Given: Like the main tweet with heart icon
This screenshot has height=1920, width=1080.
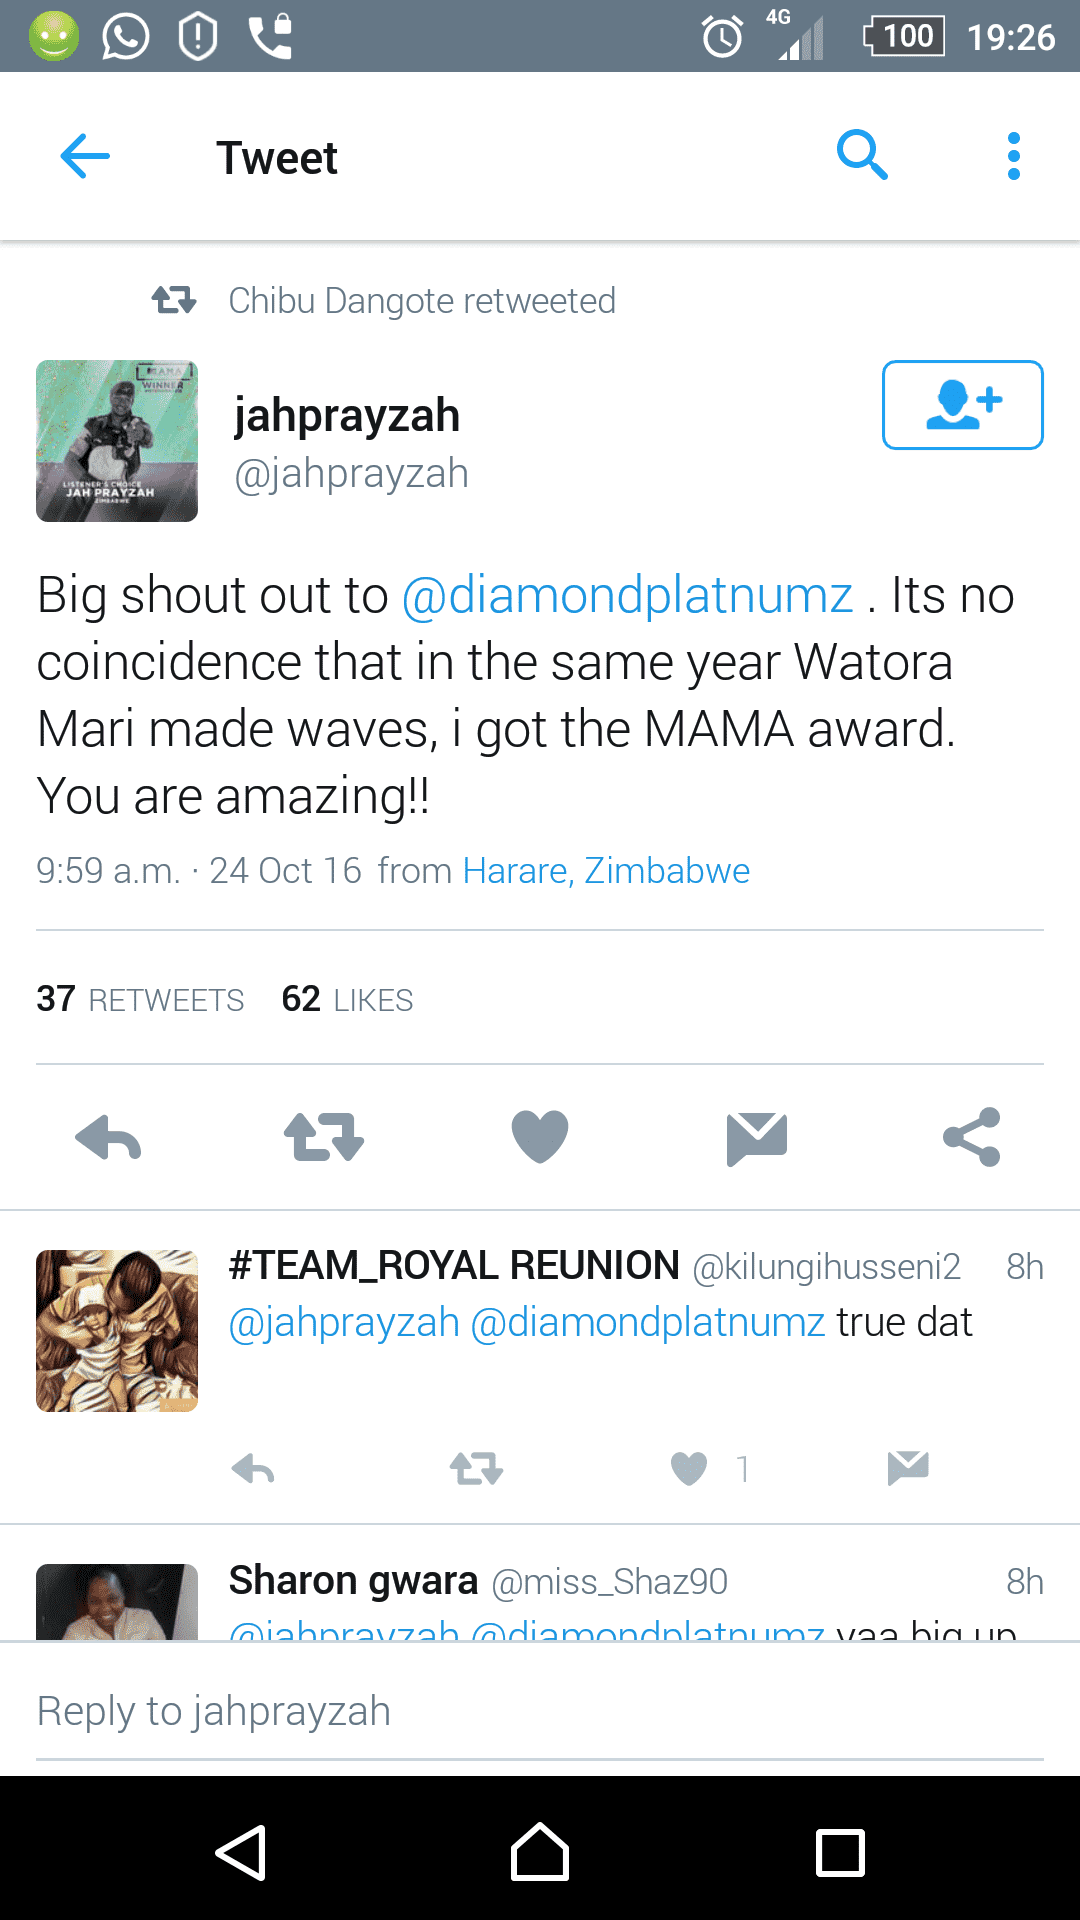Looking at the screenshot, I should pyautogui.click(x=540, y=1137).
